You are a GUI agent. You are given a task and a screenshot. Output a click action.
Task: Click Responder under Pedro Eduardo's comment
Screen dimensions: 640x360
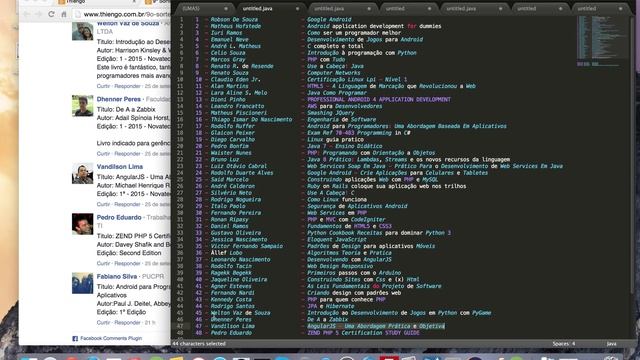click(127, 264)
